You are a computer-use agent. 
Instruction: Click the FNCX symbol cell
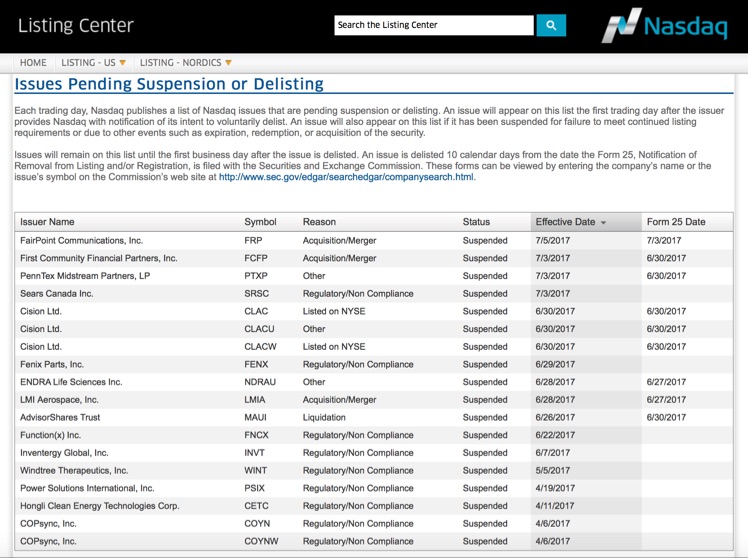[256, 435]
